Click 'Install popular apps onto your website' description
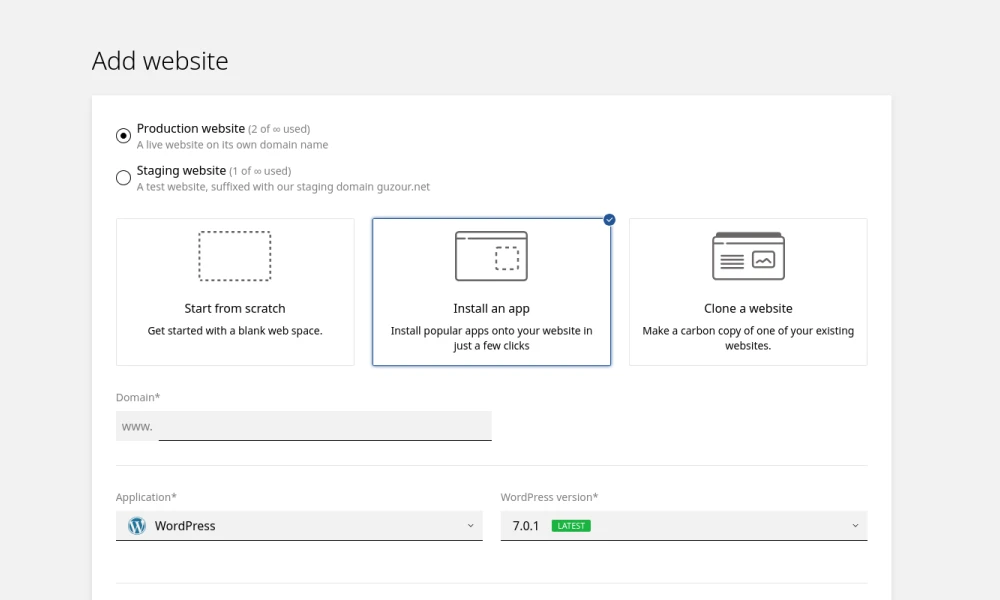The height and width of the screenshot is (600, 1000). (491, 338)
